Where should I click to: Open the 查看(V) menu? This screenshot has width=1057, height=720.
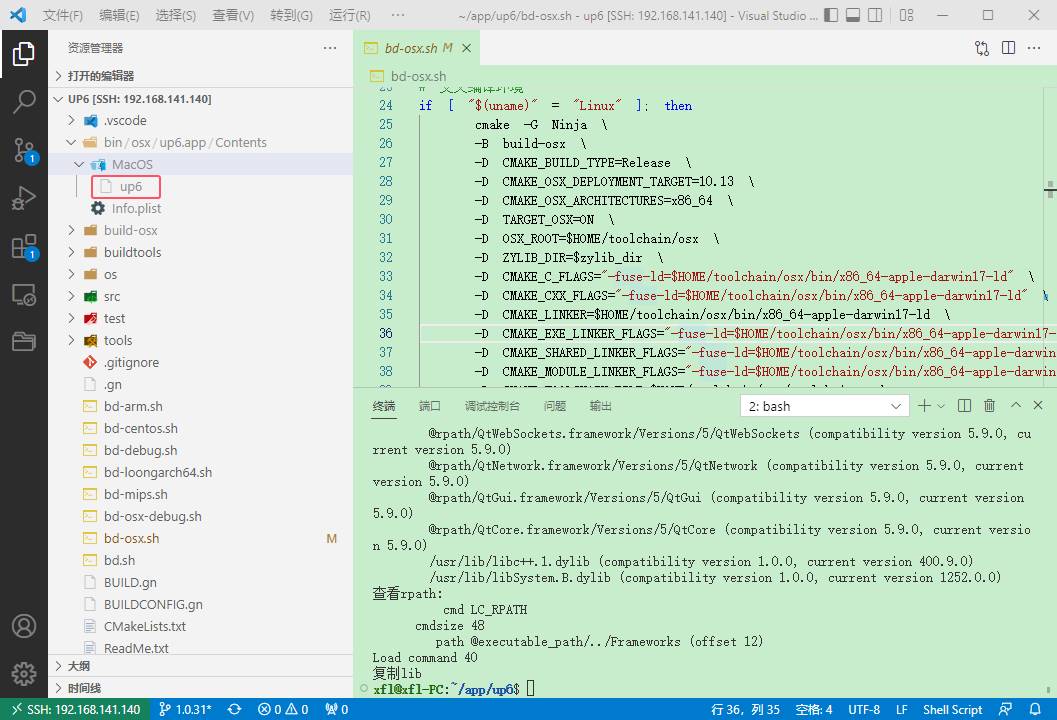233,15
